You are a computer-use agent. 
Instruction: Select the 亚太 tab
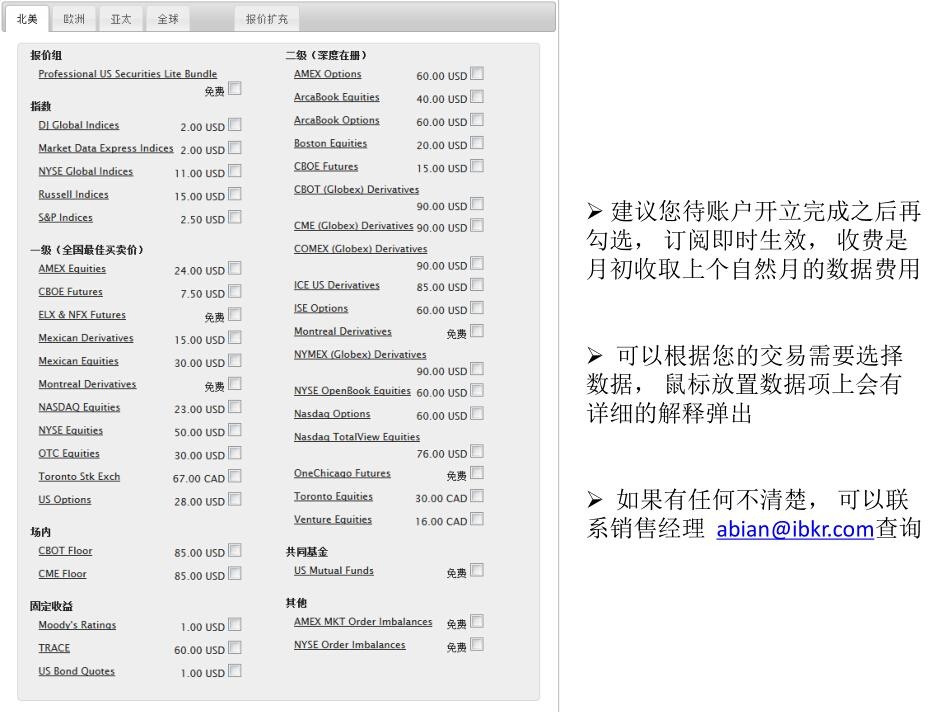pos(121,19)
